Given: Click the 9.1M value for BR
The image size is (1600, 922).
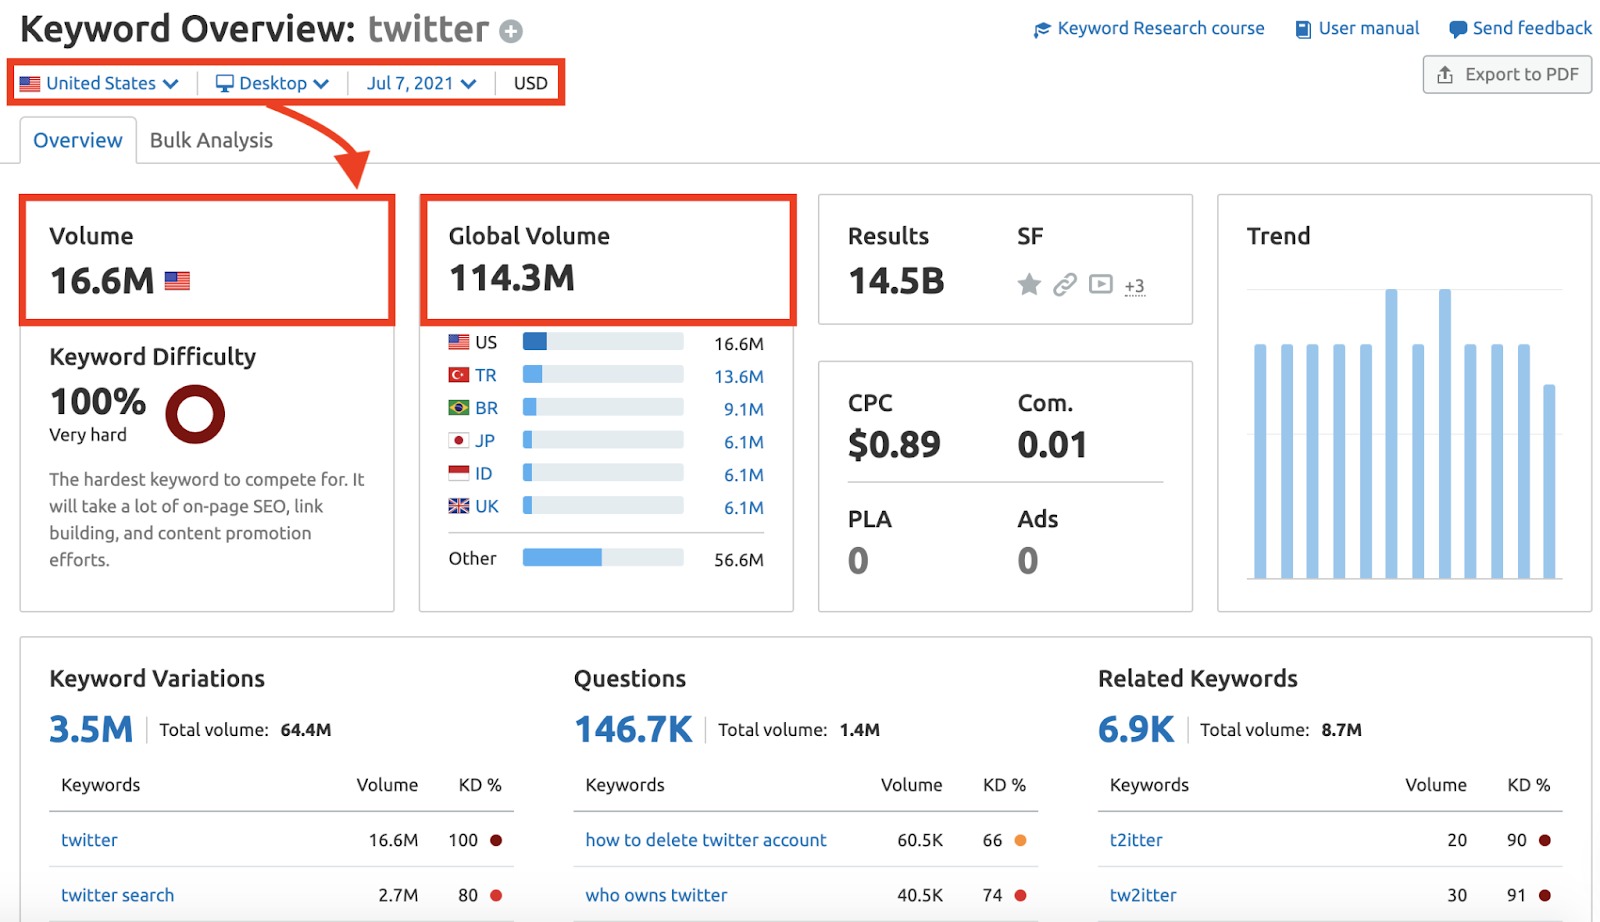Looking at the screenshot, I should [x=744, y=409].
